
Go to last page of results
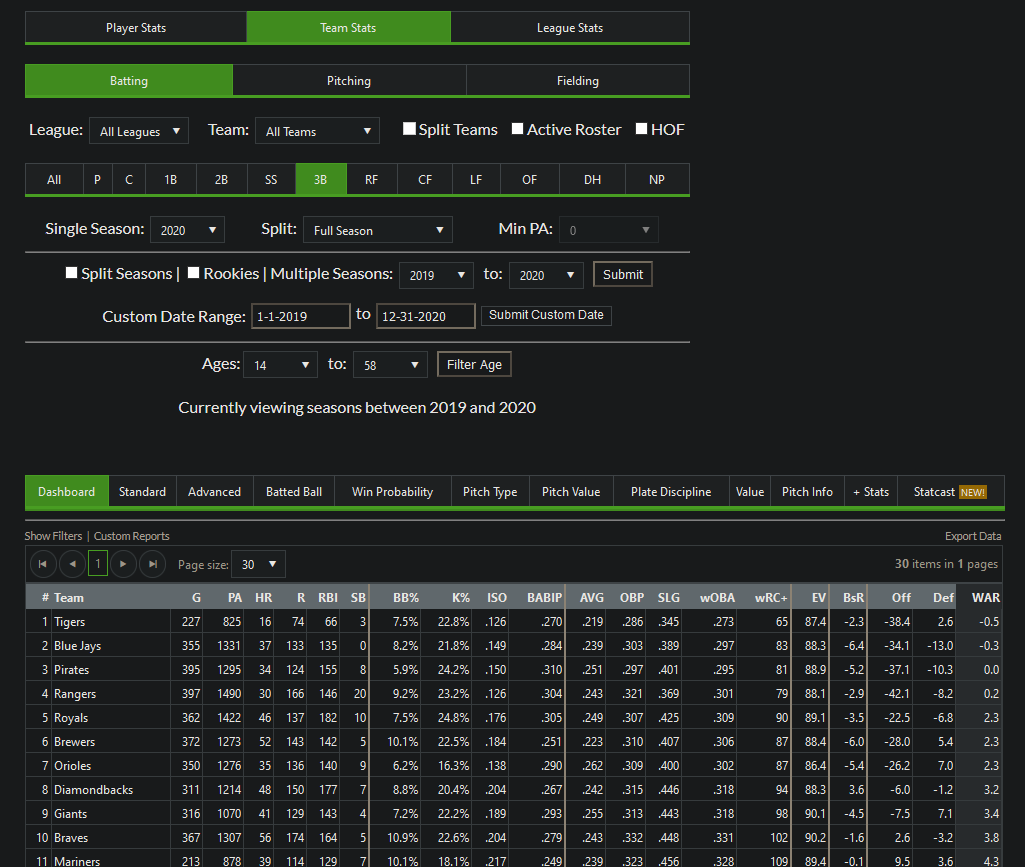pos(152,564)
